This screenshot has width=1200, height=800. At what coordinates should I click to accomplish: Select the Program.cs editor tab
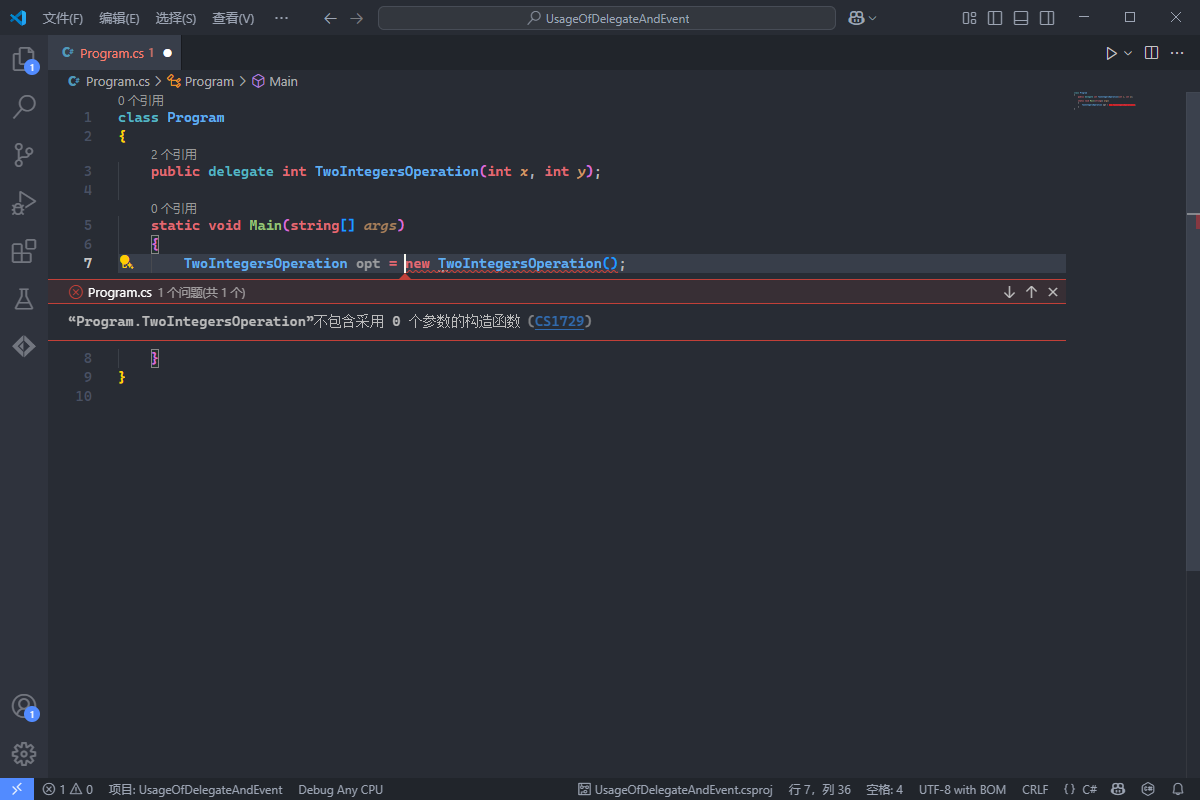[110, 53]
